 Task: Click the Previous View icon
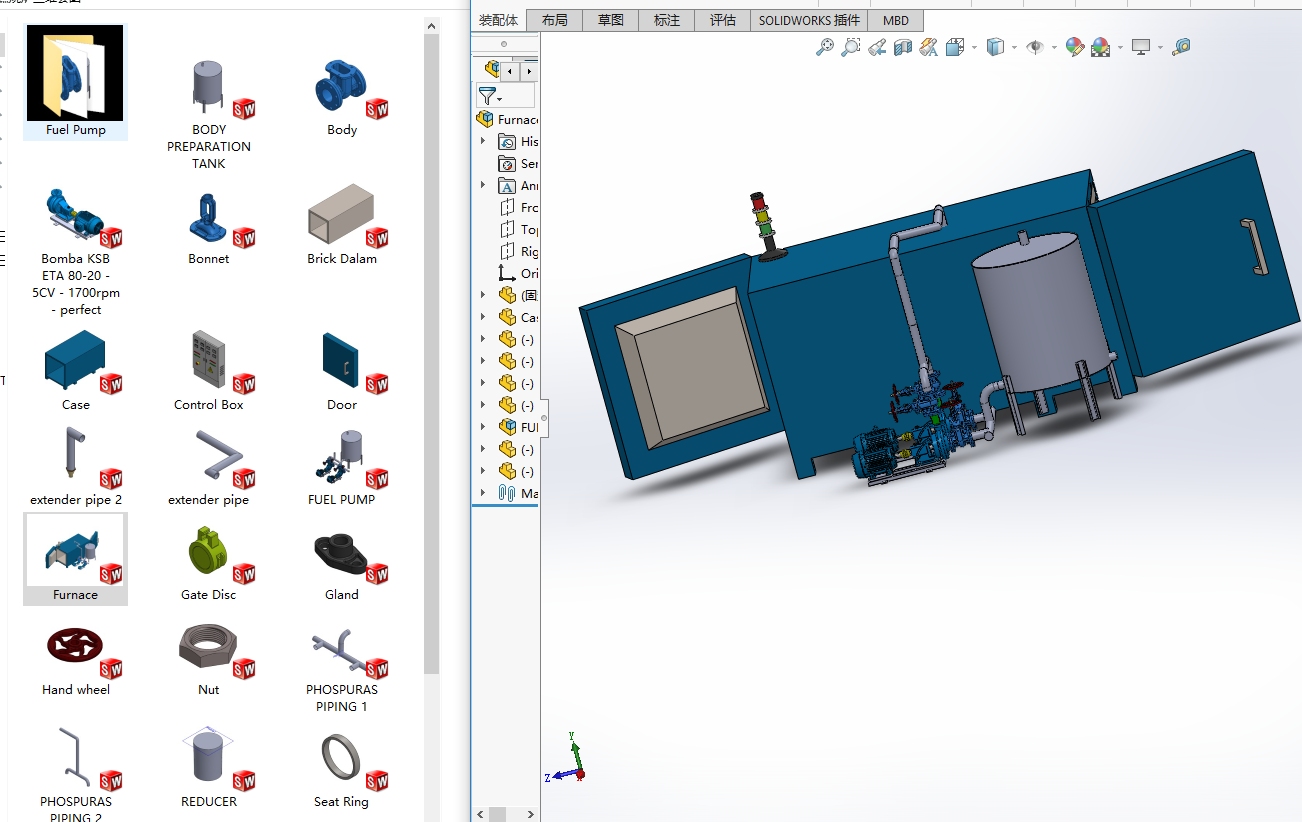(877, 47)
